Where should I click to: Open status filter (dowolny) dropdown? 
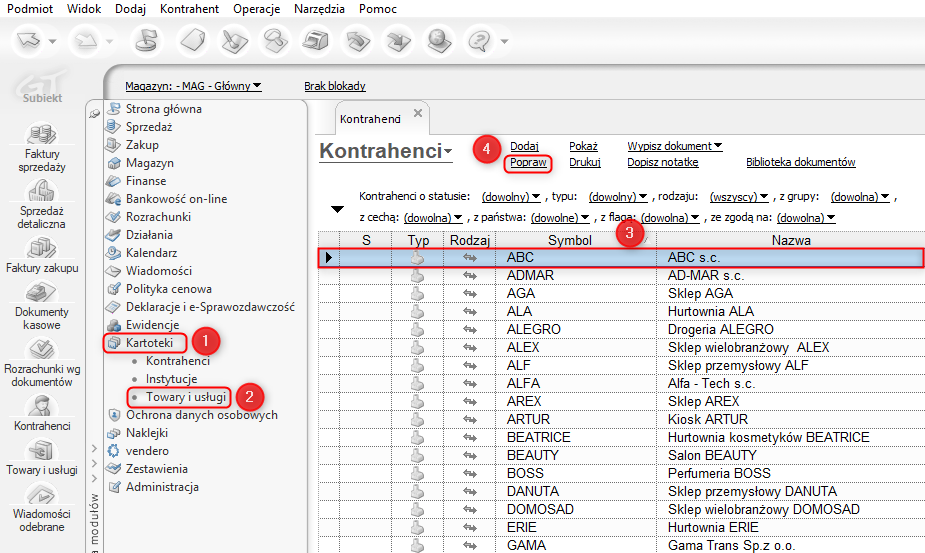point(511,197)
